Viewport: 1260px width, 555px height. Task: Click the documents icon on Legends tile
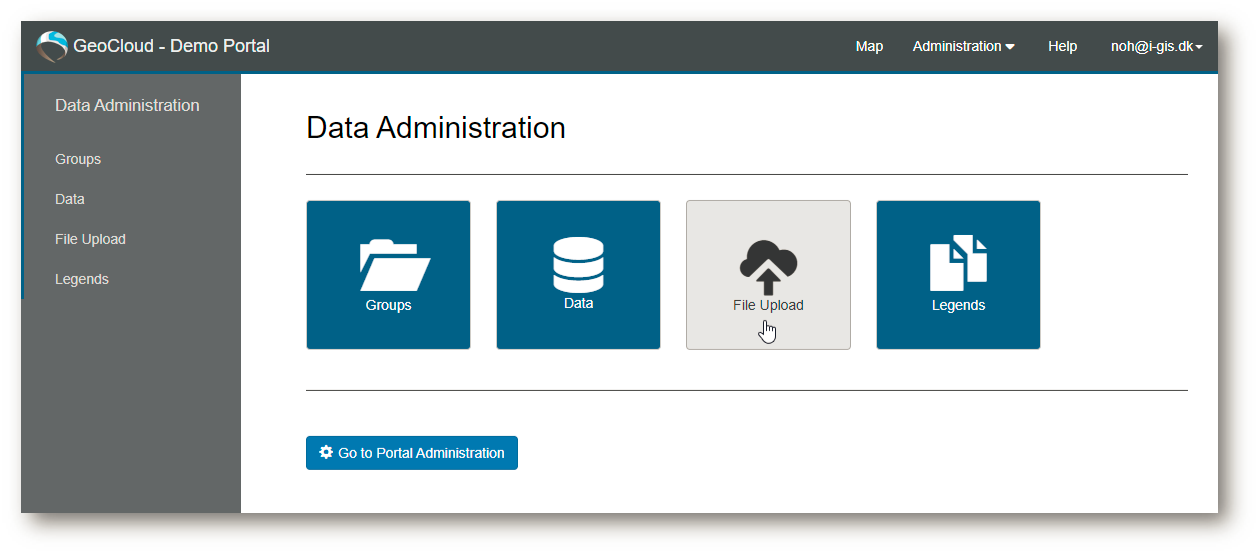(x=958, y=263)
